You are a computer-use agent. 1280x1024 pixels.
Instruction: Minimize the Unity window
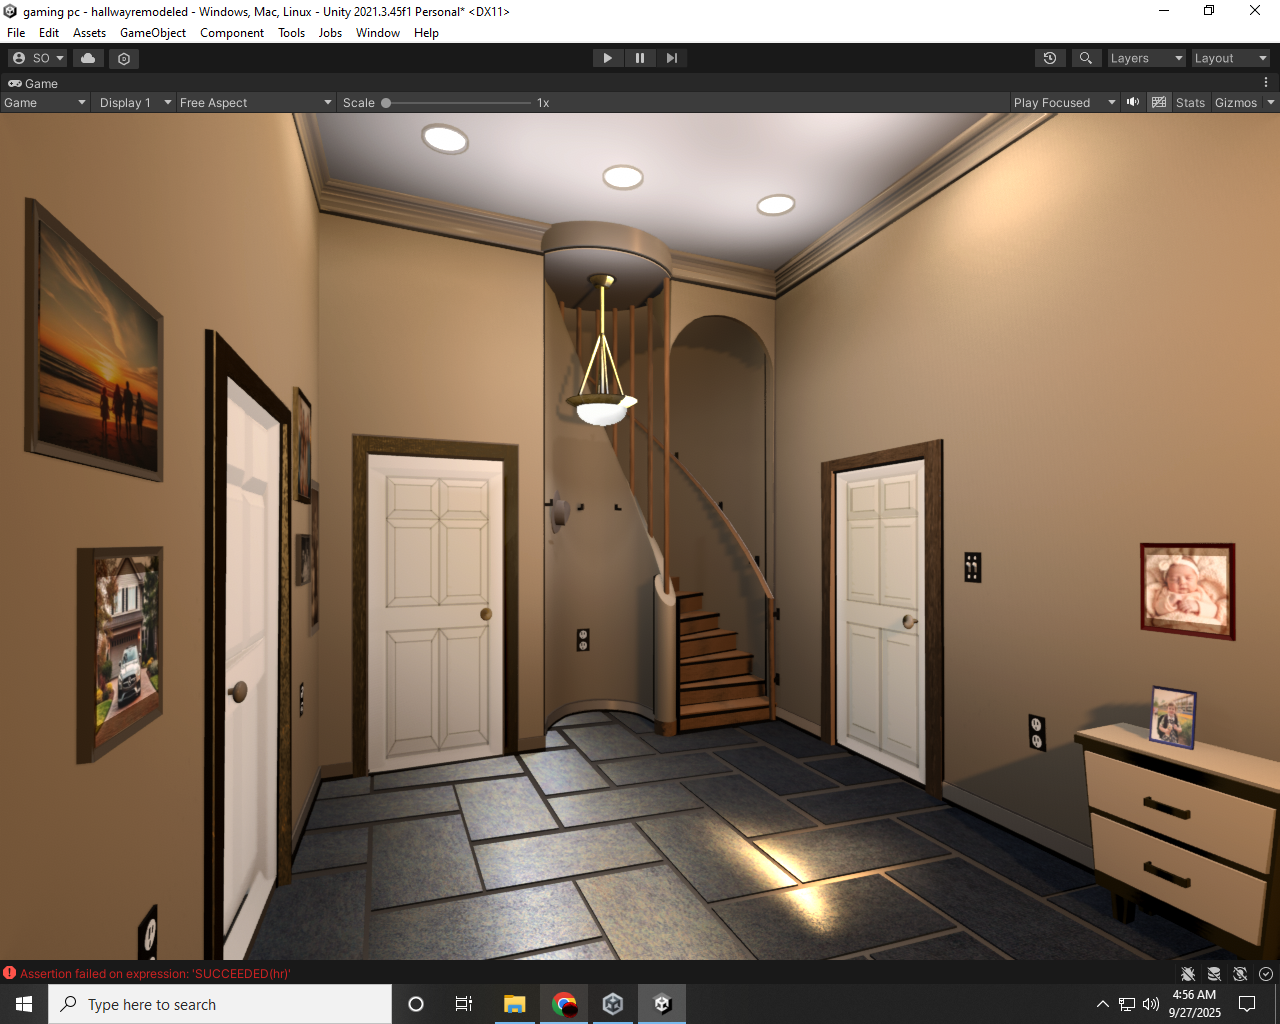click(x=1164, y=11)
